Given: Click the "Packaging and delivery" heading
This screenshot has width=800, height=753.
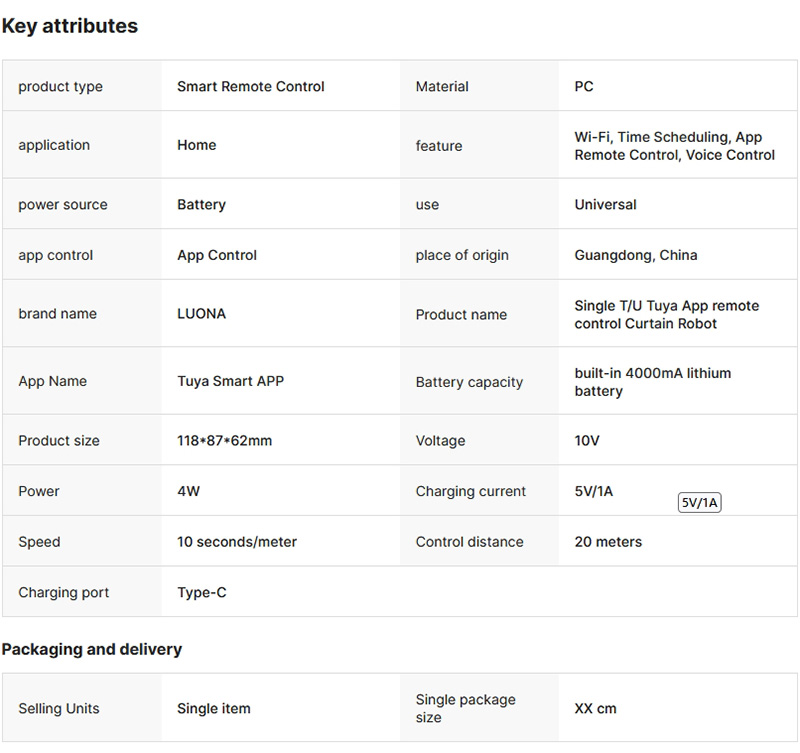Looking at the screenshot, I should pos(92,650).
